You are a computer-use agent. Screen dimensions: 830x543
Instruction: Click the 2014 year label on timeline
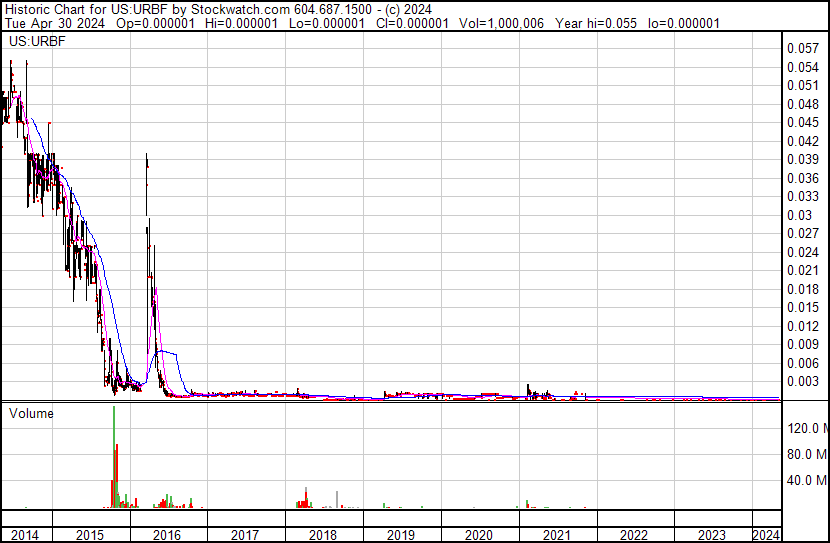pyautogui.click(x=24, y=535)
